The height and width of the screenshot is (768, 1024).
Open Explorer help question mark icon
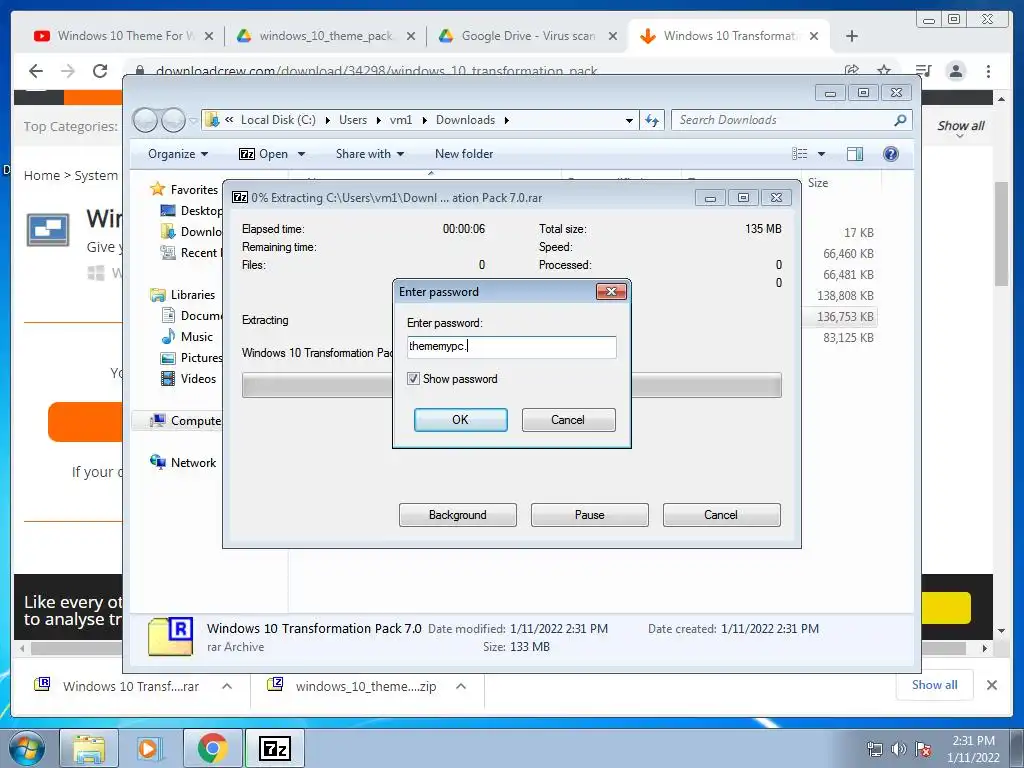click(x=890, y=153)
